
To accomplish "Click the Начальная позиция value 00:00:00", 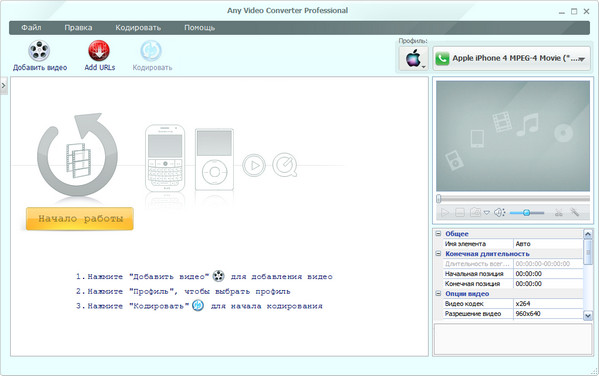I will [548, 274].
